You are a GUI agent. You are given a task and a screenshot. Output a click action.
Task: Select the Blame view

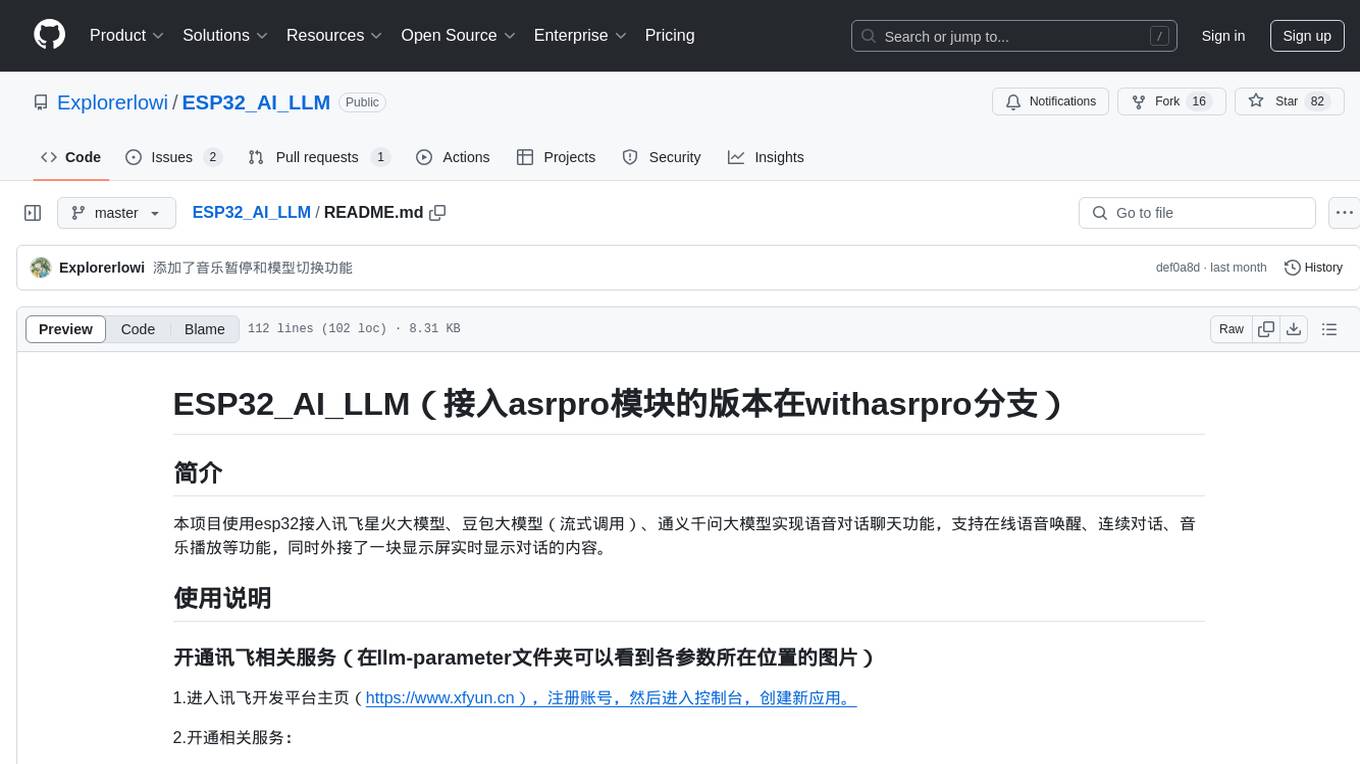pyautogui.click(x=204, y=329)
